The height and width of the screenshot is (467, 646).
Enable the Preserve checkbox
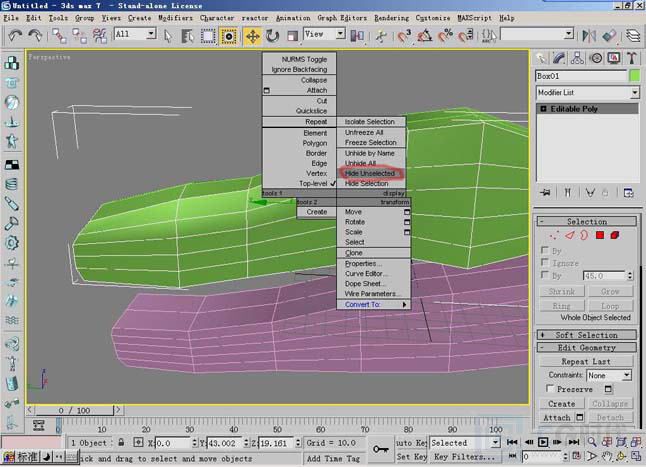click(550, 388)
